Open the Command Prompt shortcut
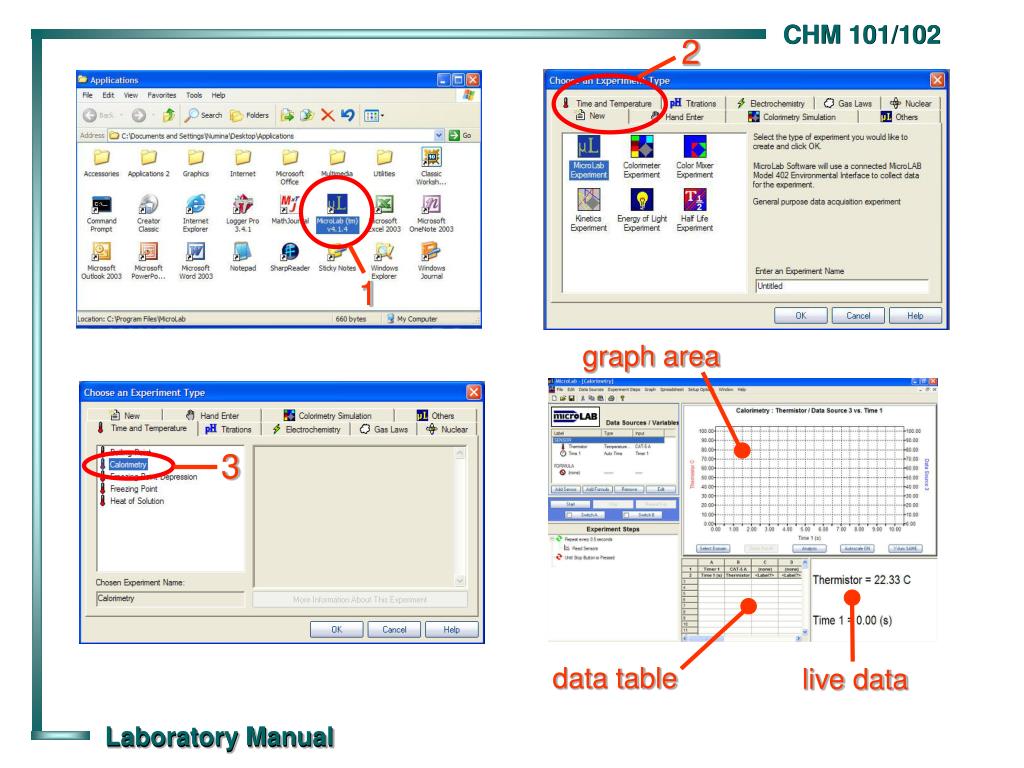The image size is (1024, 768). click(x=101, y=214)
